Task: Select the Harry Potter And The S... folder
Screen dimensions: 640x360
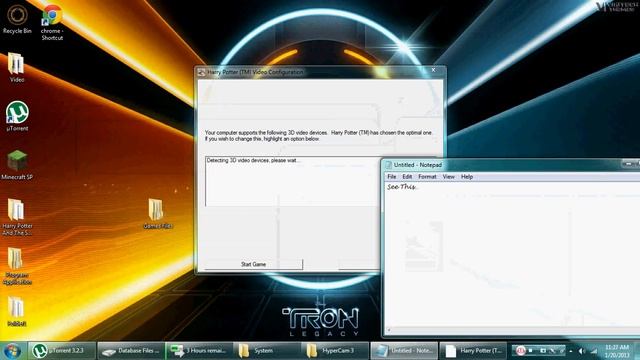Action: (x=17, y=217)
